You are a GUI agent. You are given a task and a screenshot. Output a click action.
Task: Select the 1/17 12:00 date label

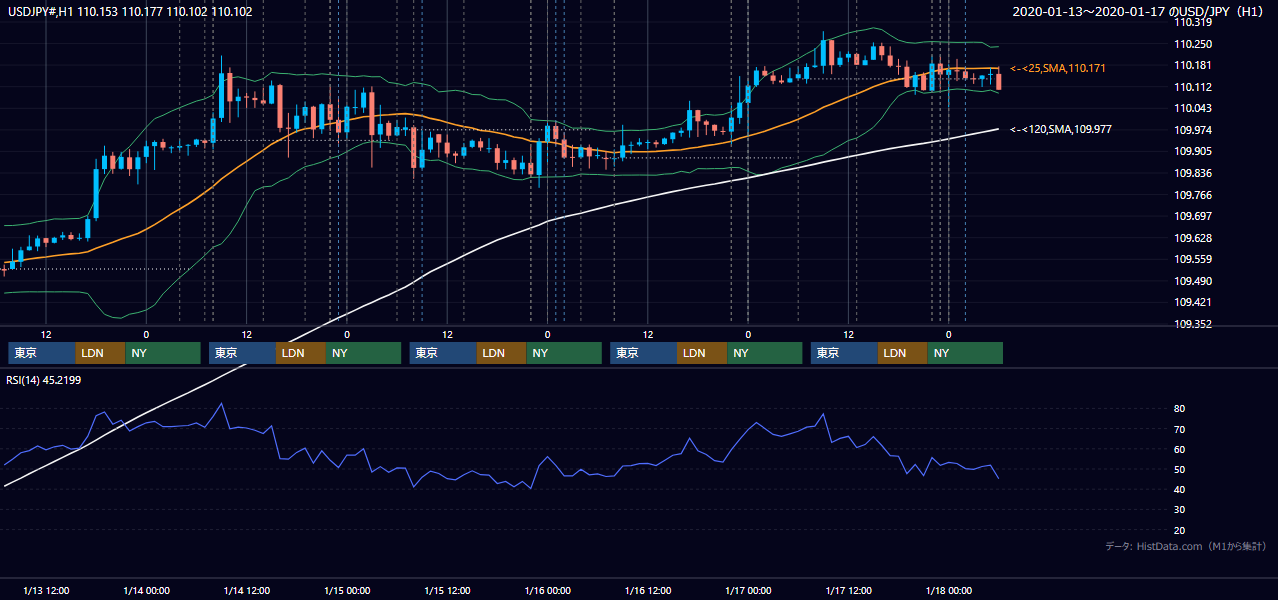(x=849, y=591)
